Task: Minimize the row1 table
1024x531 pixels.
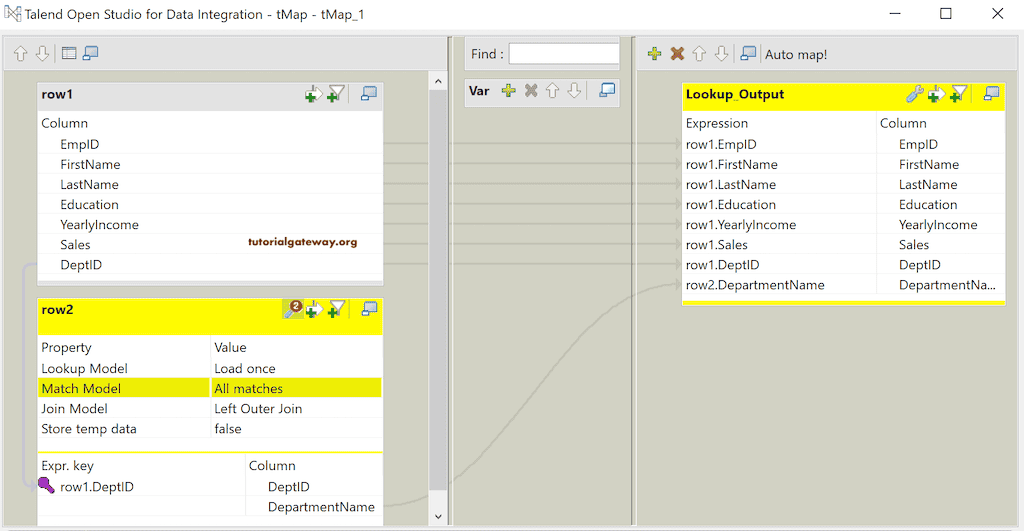Action: pos(369,93)
